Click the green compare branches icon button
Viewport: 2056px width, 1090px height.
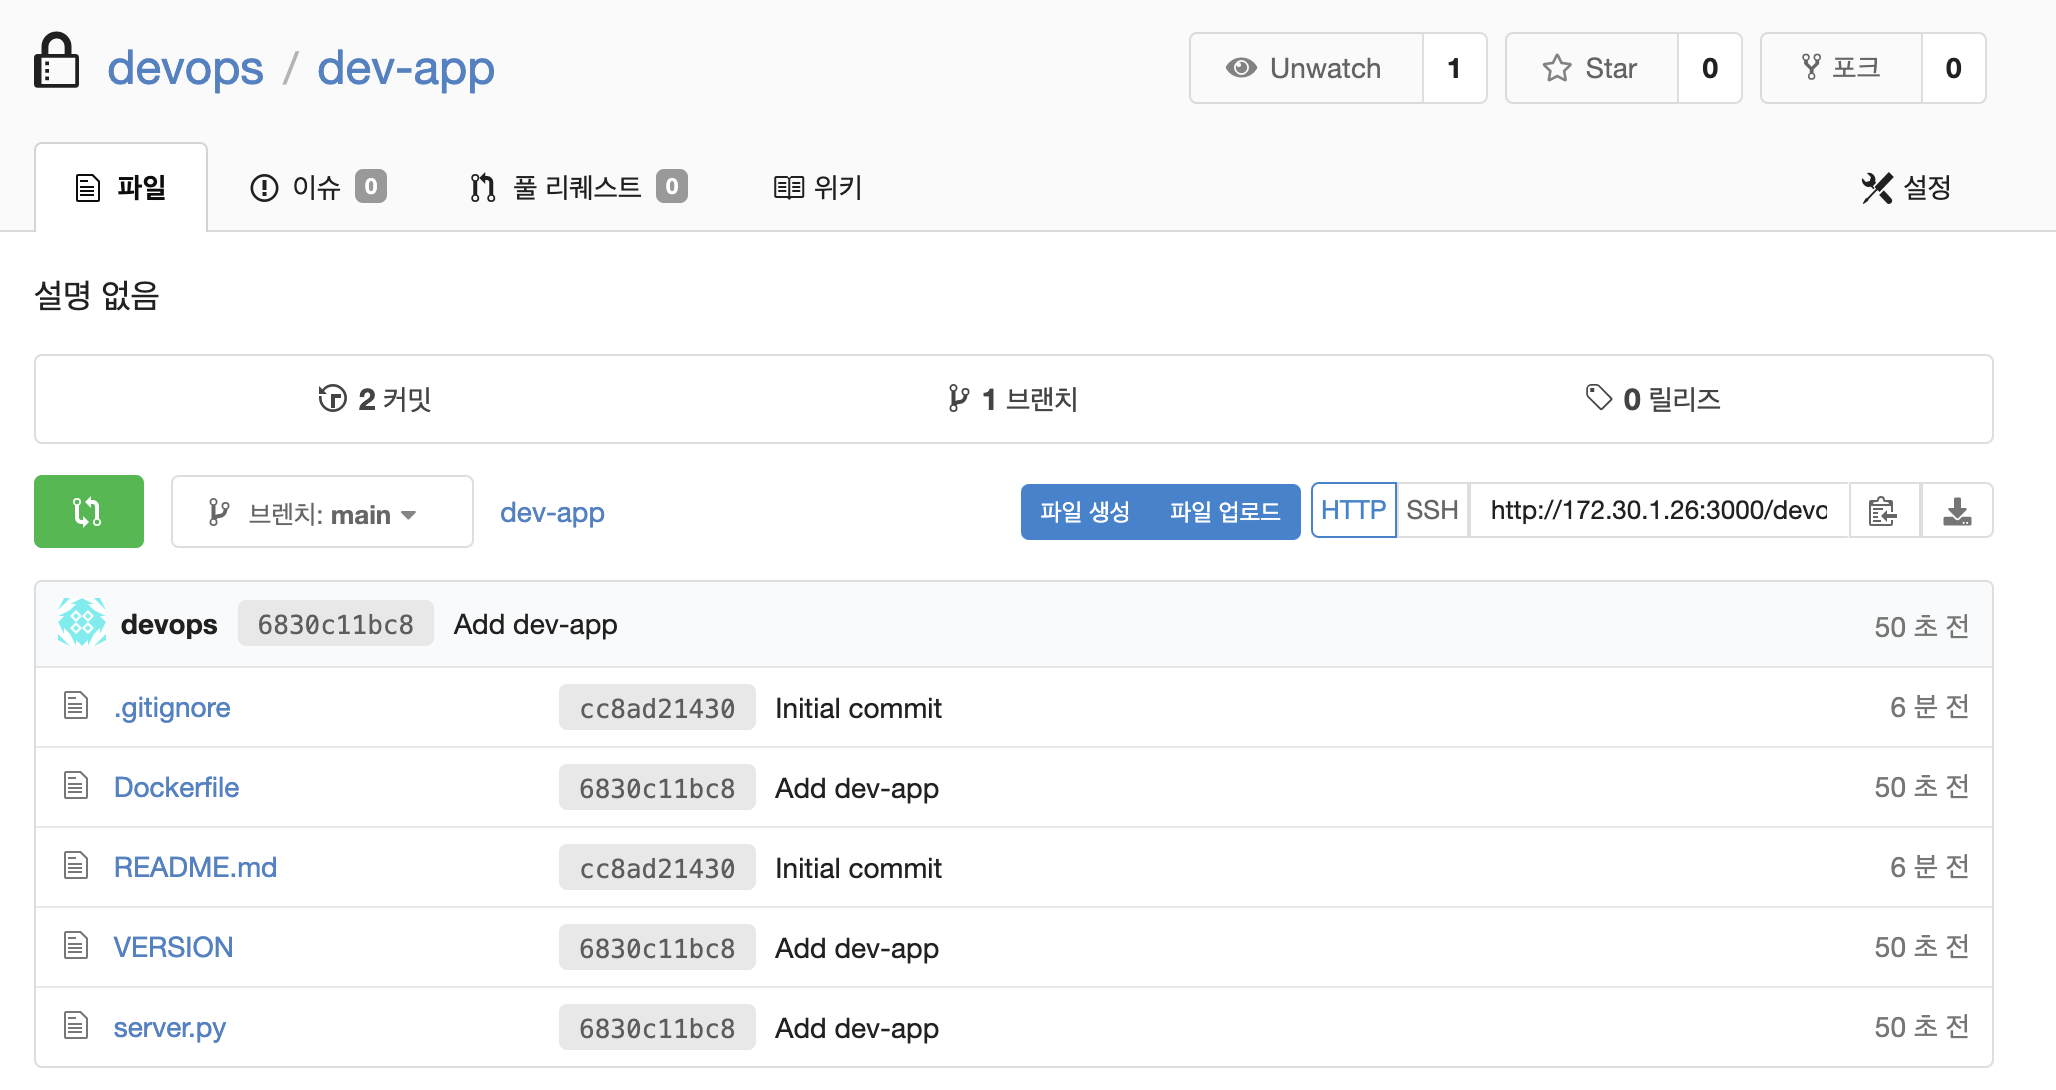88,512
